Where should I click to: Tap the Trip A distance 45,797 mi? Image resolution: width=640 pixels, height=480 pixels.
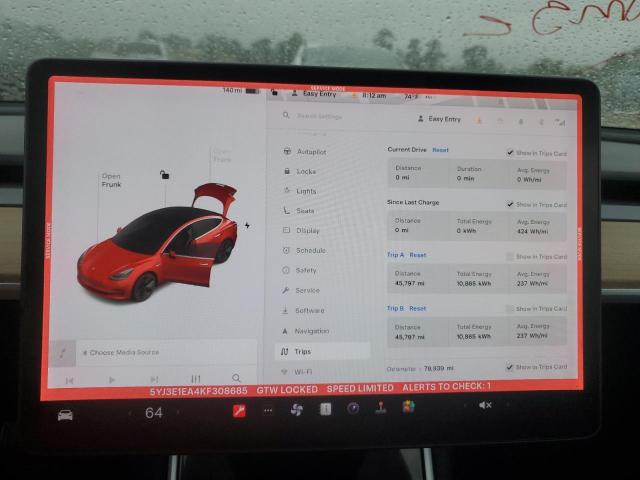(410, 283)
